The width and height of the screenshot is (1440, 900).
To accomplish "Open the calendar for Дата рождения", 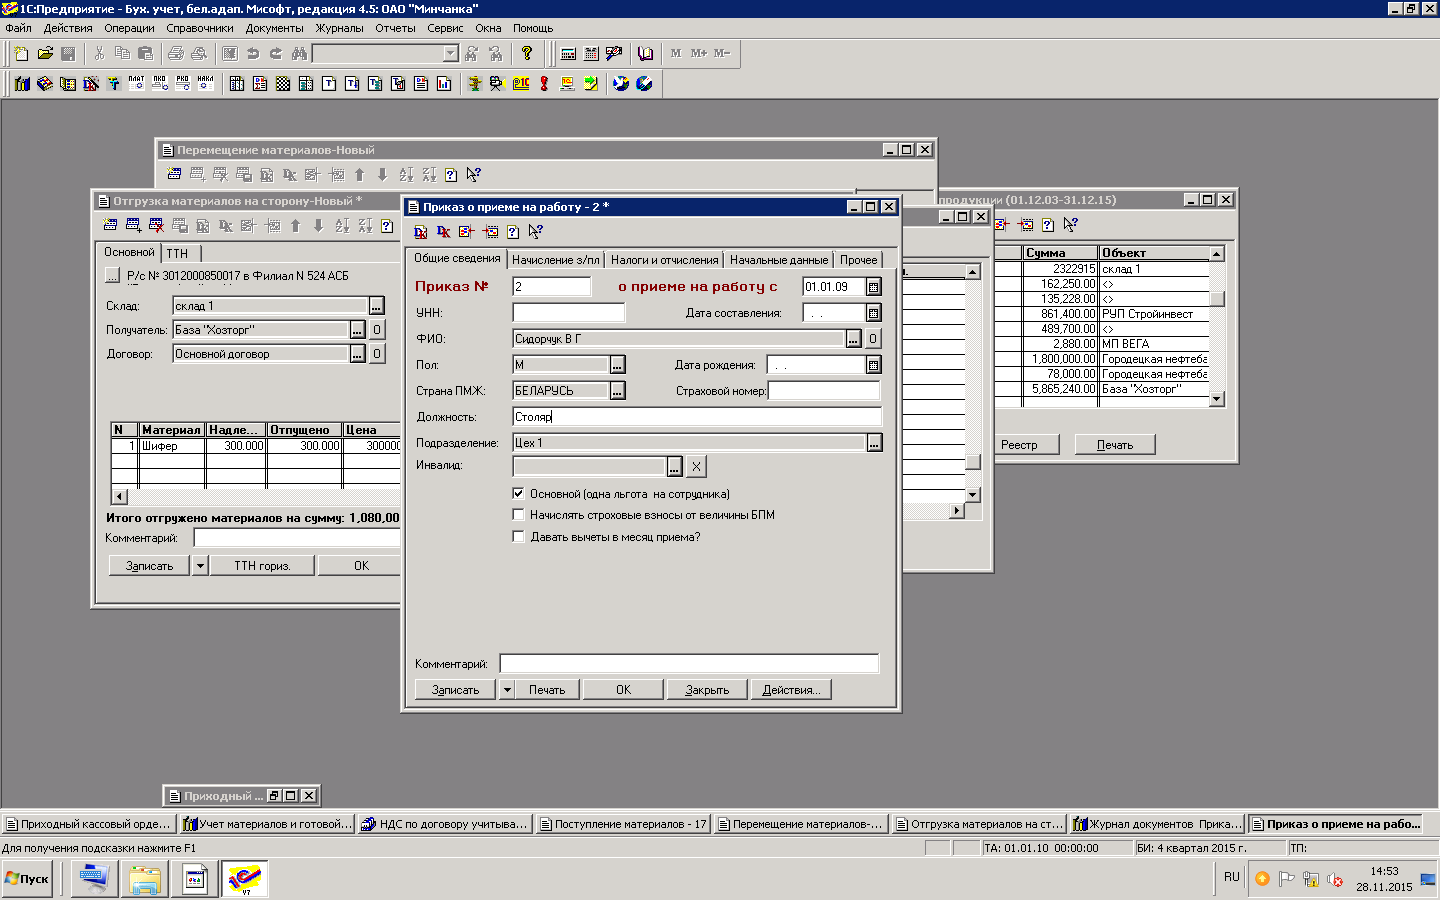I will (873, 365).
